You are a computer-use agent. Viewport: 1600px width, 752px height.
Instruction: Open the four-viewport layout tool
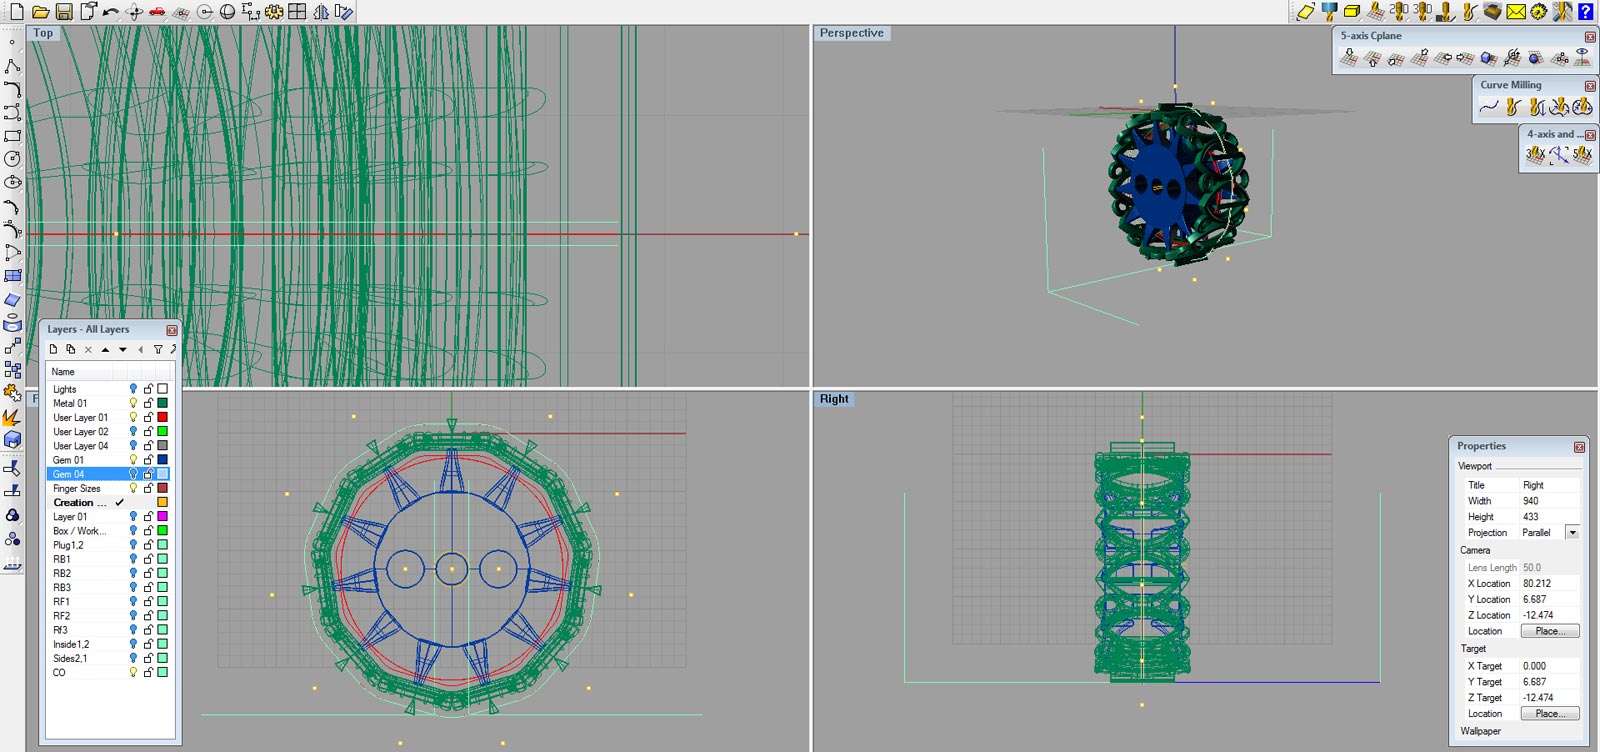[x=297, y=12]
